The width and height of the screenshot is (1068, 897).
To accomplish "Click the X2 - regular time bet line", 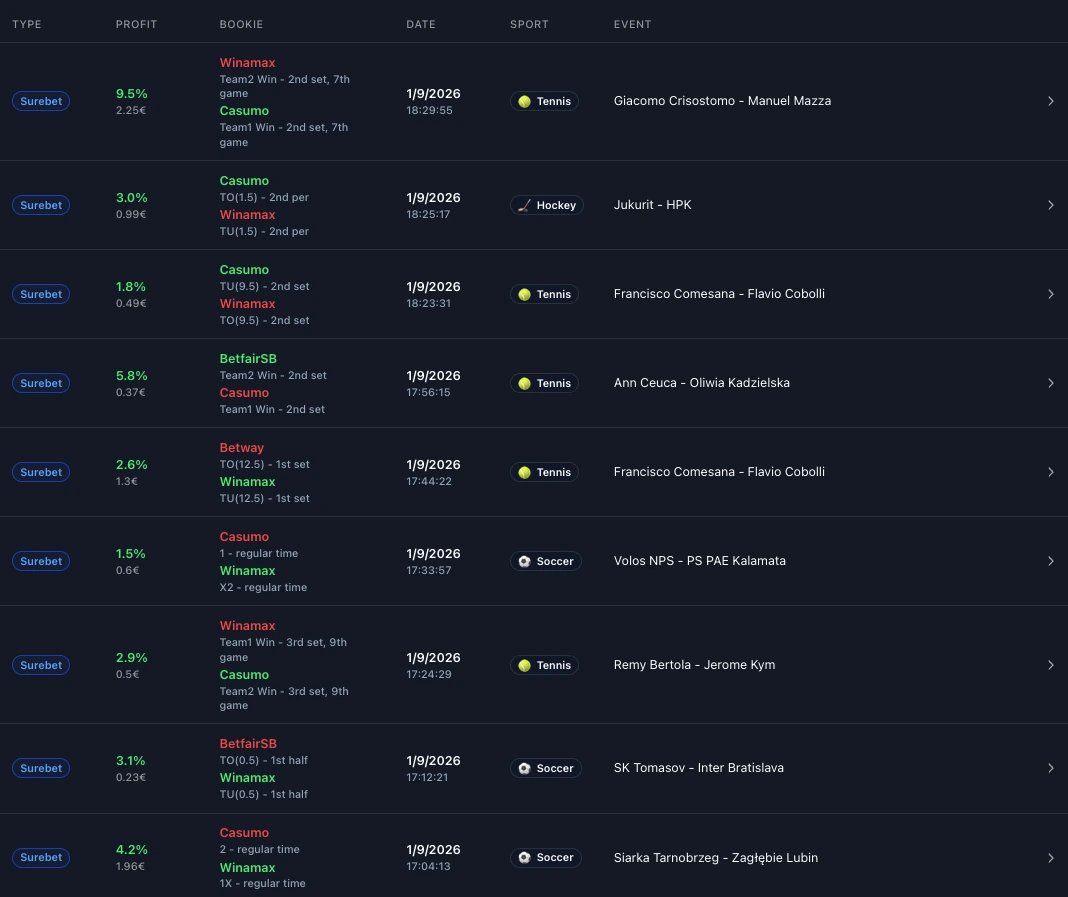I will coord(263,587).
